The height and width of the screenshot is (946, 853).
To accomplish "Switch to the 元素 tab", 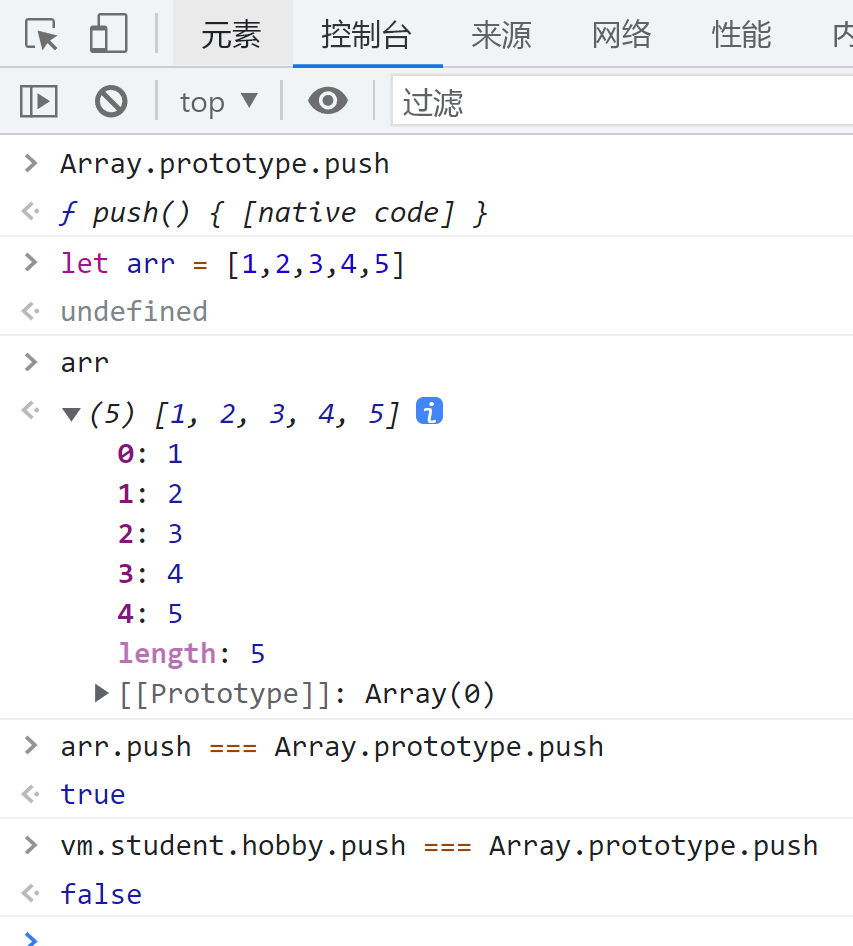I will (x=231, y=35).
